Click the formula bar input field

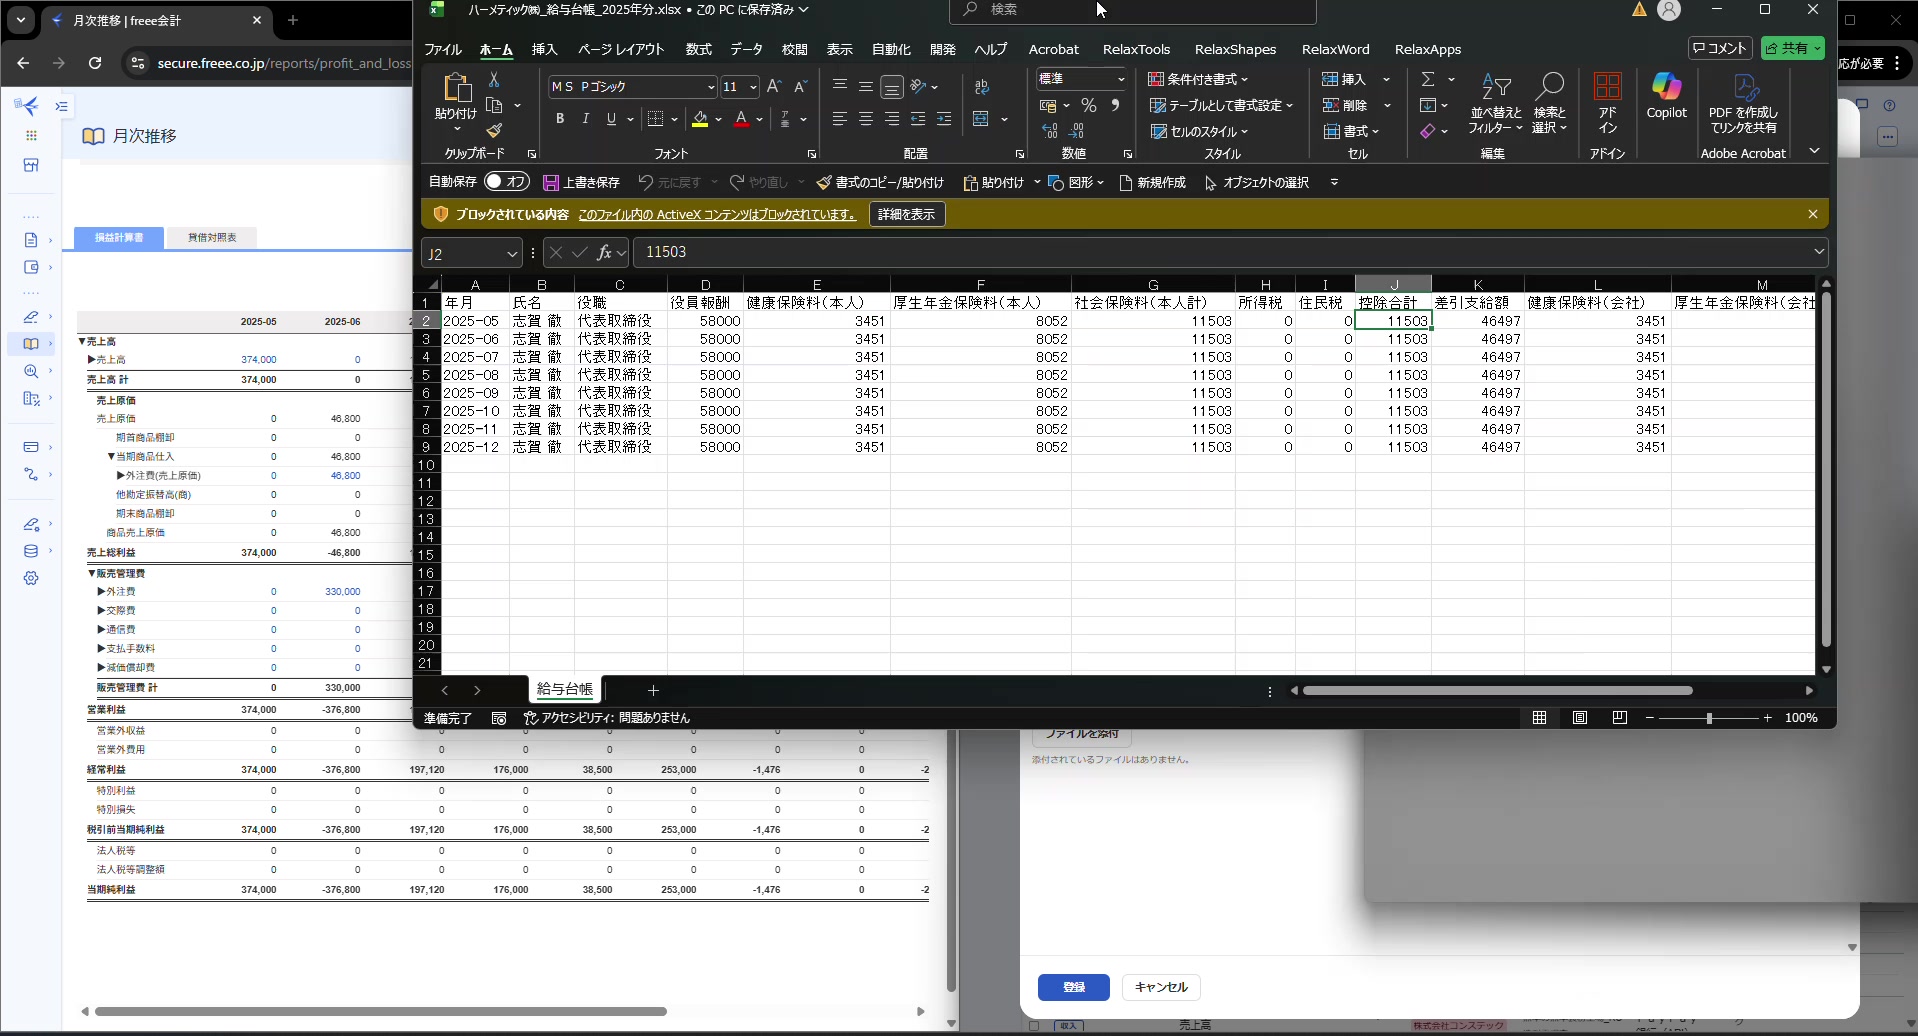[x=1220, y=252]
